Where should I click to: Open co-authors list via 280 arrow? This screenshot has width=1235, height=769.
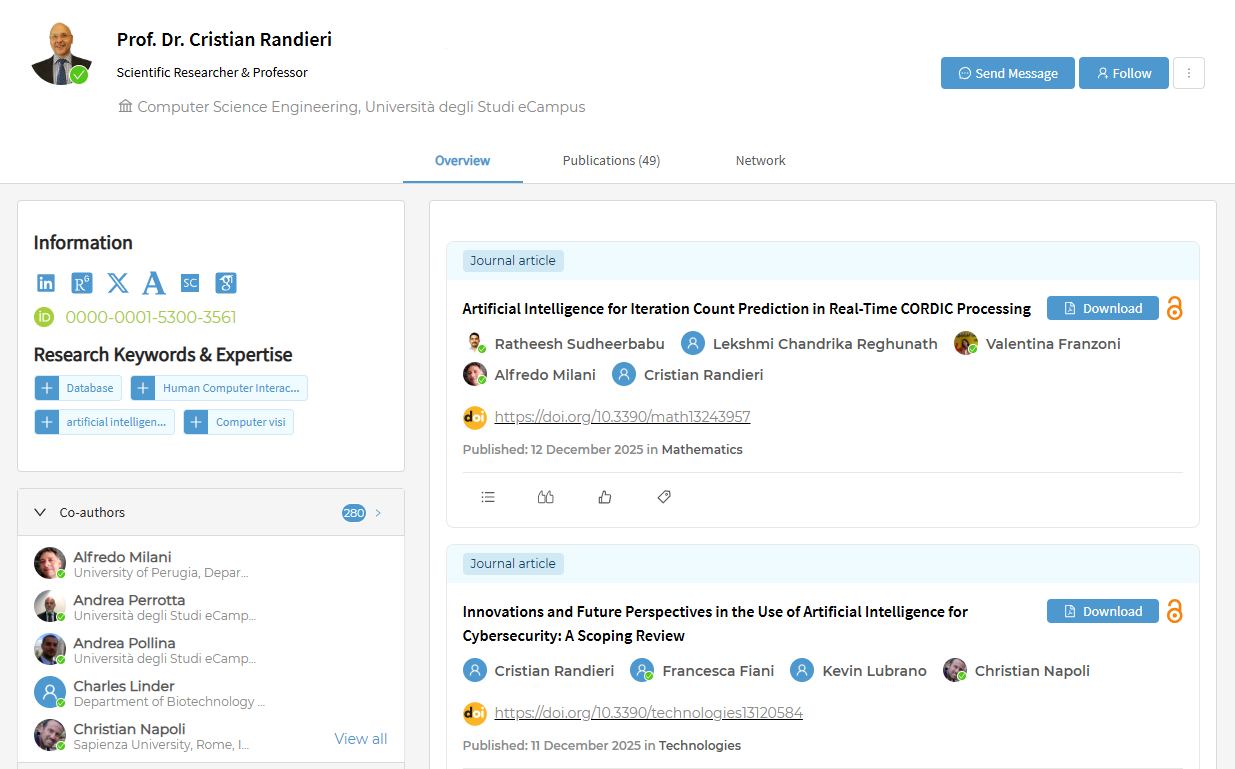tap(378, 513)
